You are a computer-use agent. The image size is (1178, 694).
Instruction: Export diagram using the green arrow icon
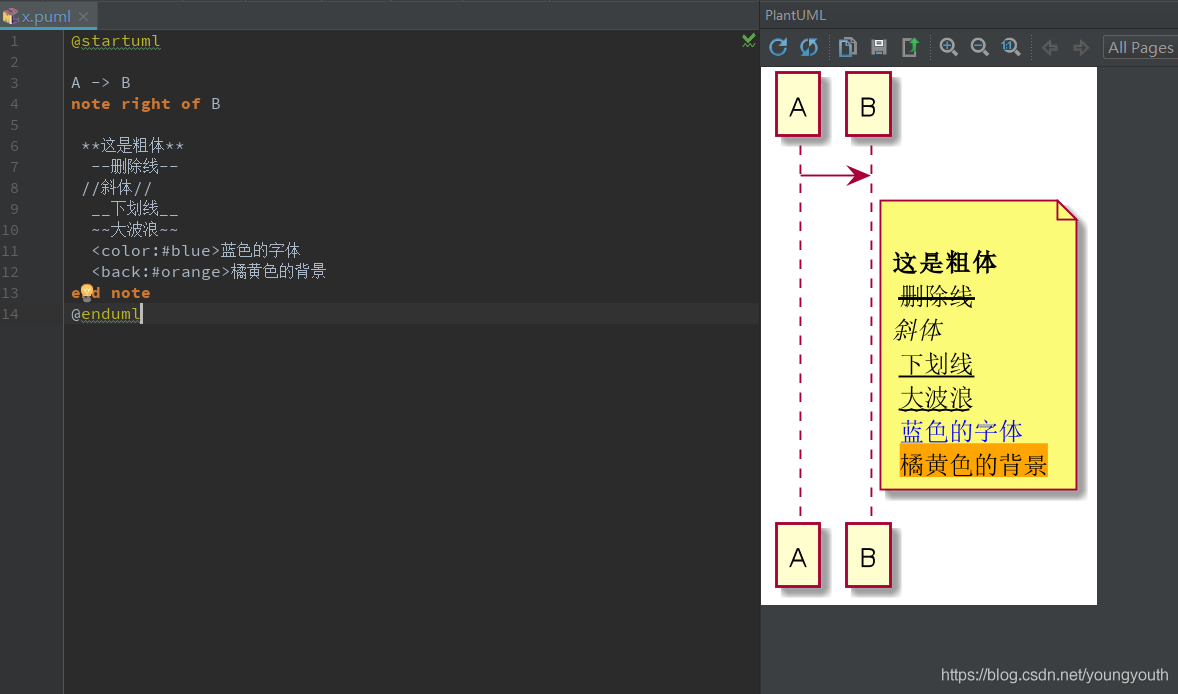point(910,47)
